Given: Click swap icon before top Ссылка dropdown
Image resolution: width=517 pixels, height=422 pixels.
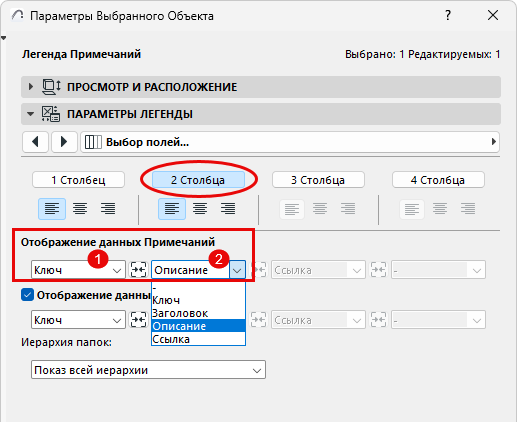Looking at the screenshot, I should coord(259,270).
